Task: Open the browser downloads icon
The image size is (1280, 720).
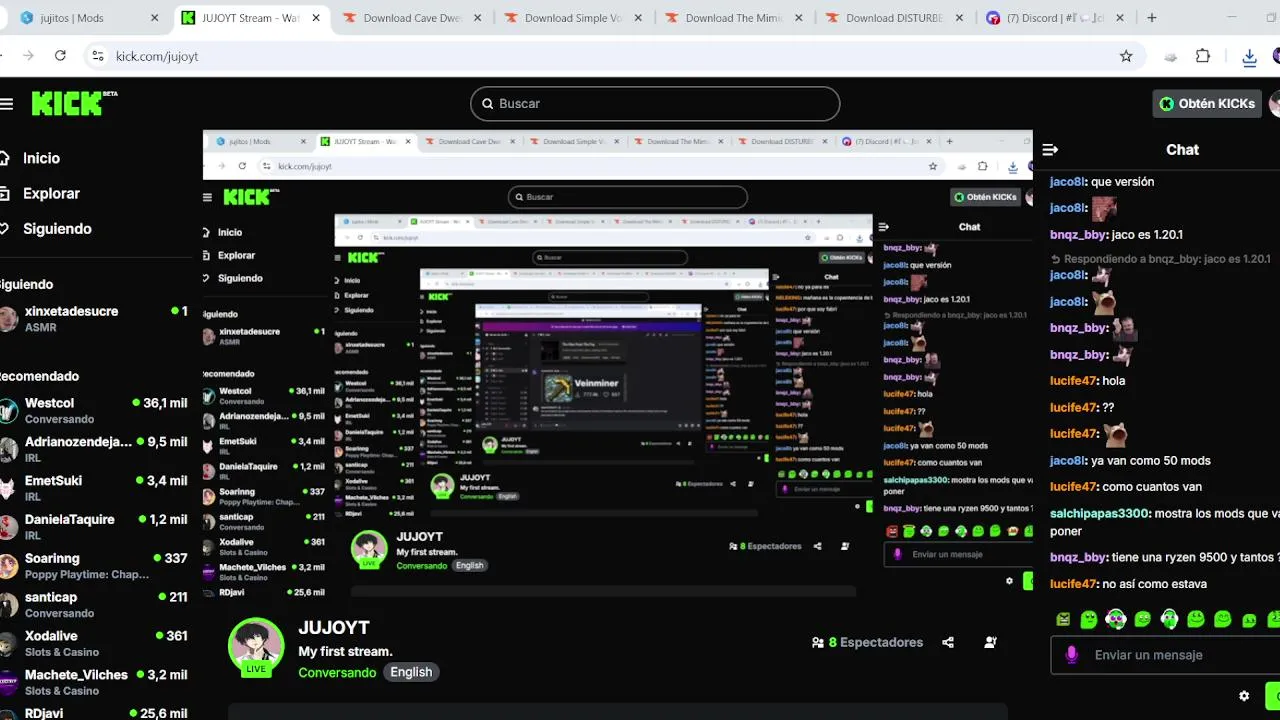Action: pyautogui.click(x=1249, y=57)
